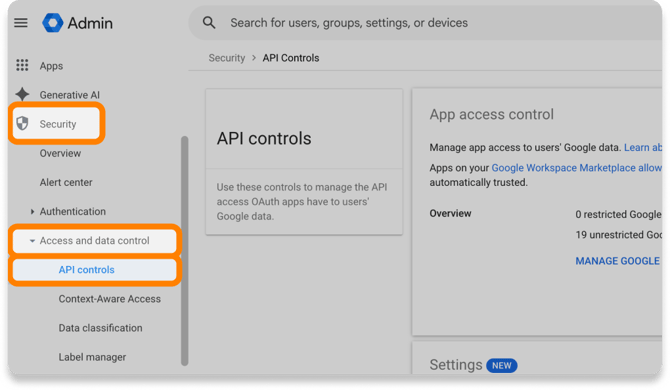Click the Security shield icon
The height and width of the screenshot is (390, 670).
click(x=22, y=123)
